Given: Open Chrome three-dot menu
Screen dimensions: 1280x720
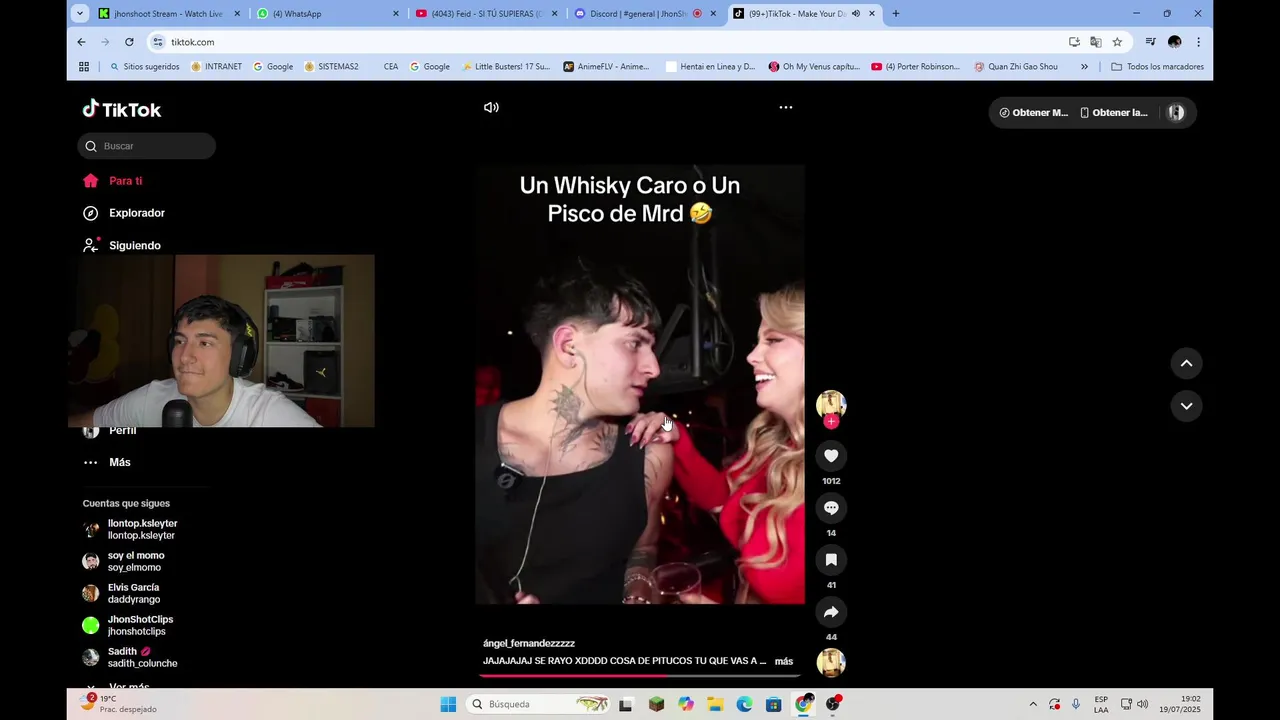Looking at the screenshot, I should coord(1198,42).
